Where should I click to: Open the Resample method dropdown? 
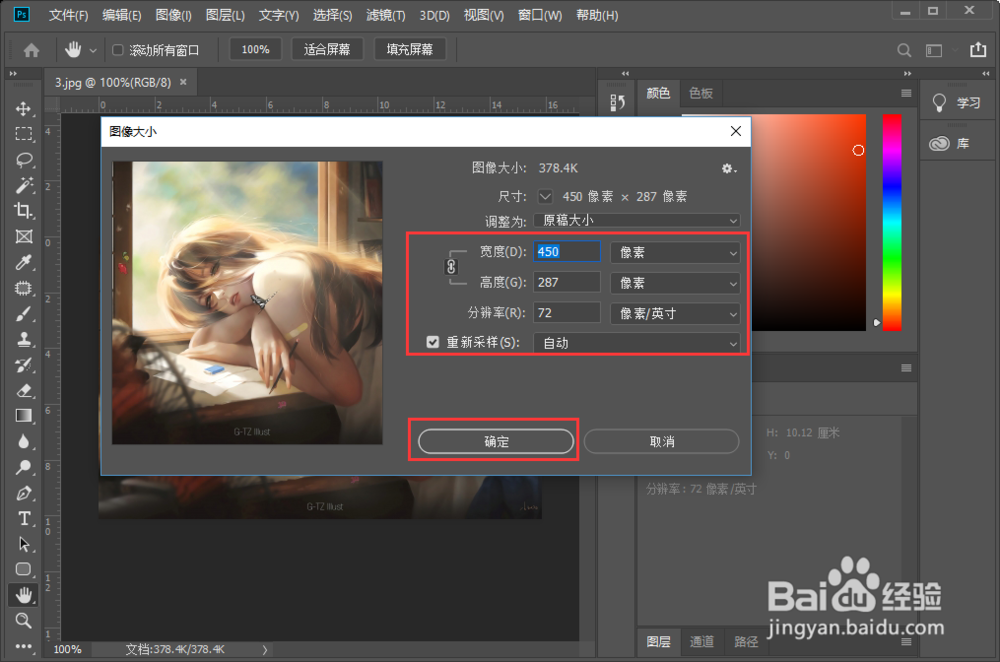coord(637,343)
